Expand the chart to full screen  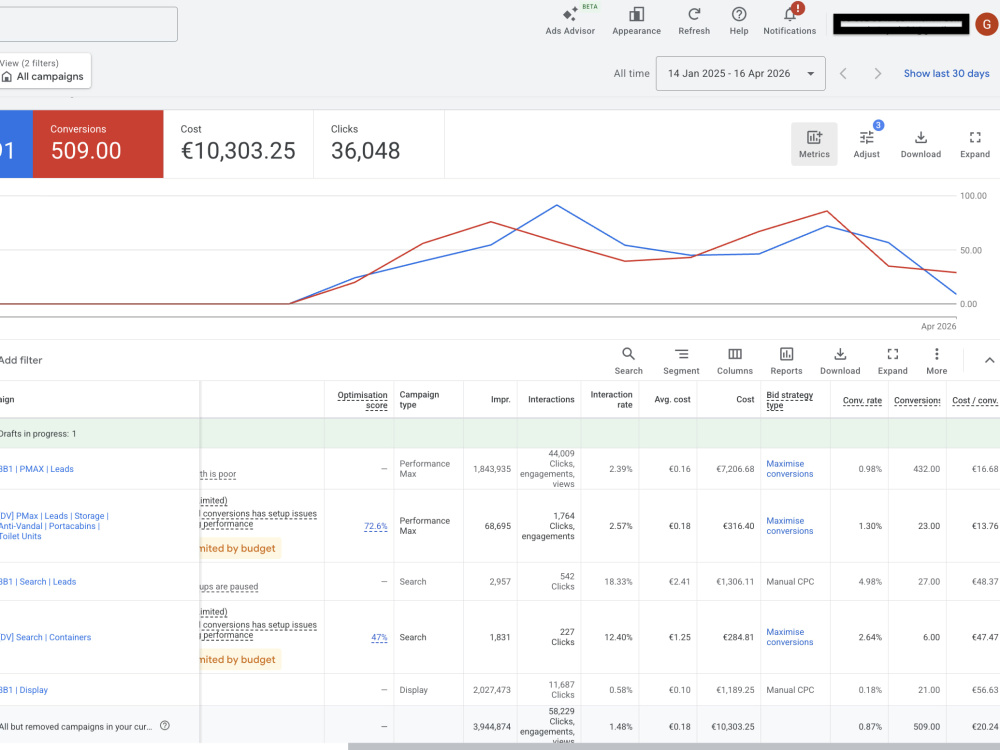point(974,144)
